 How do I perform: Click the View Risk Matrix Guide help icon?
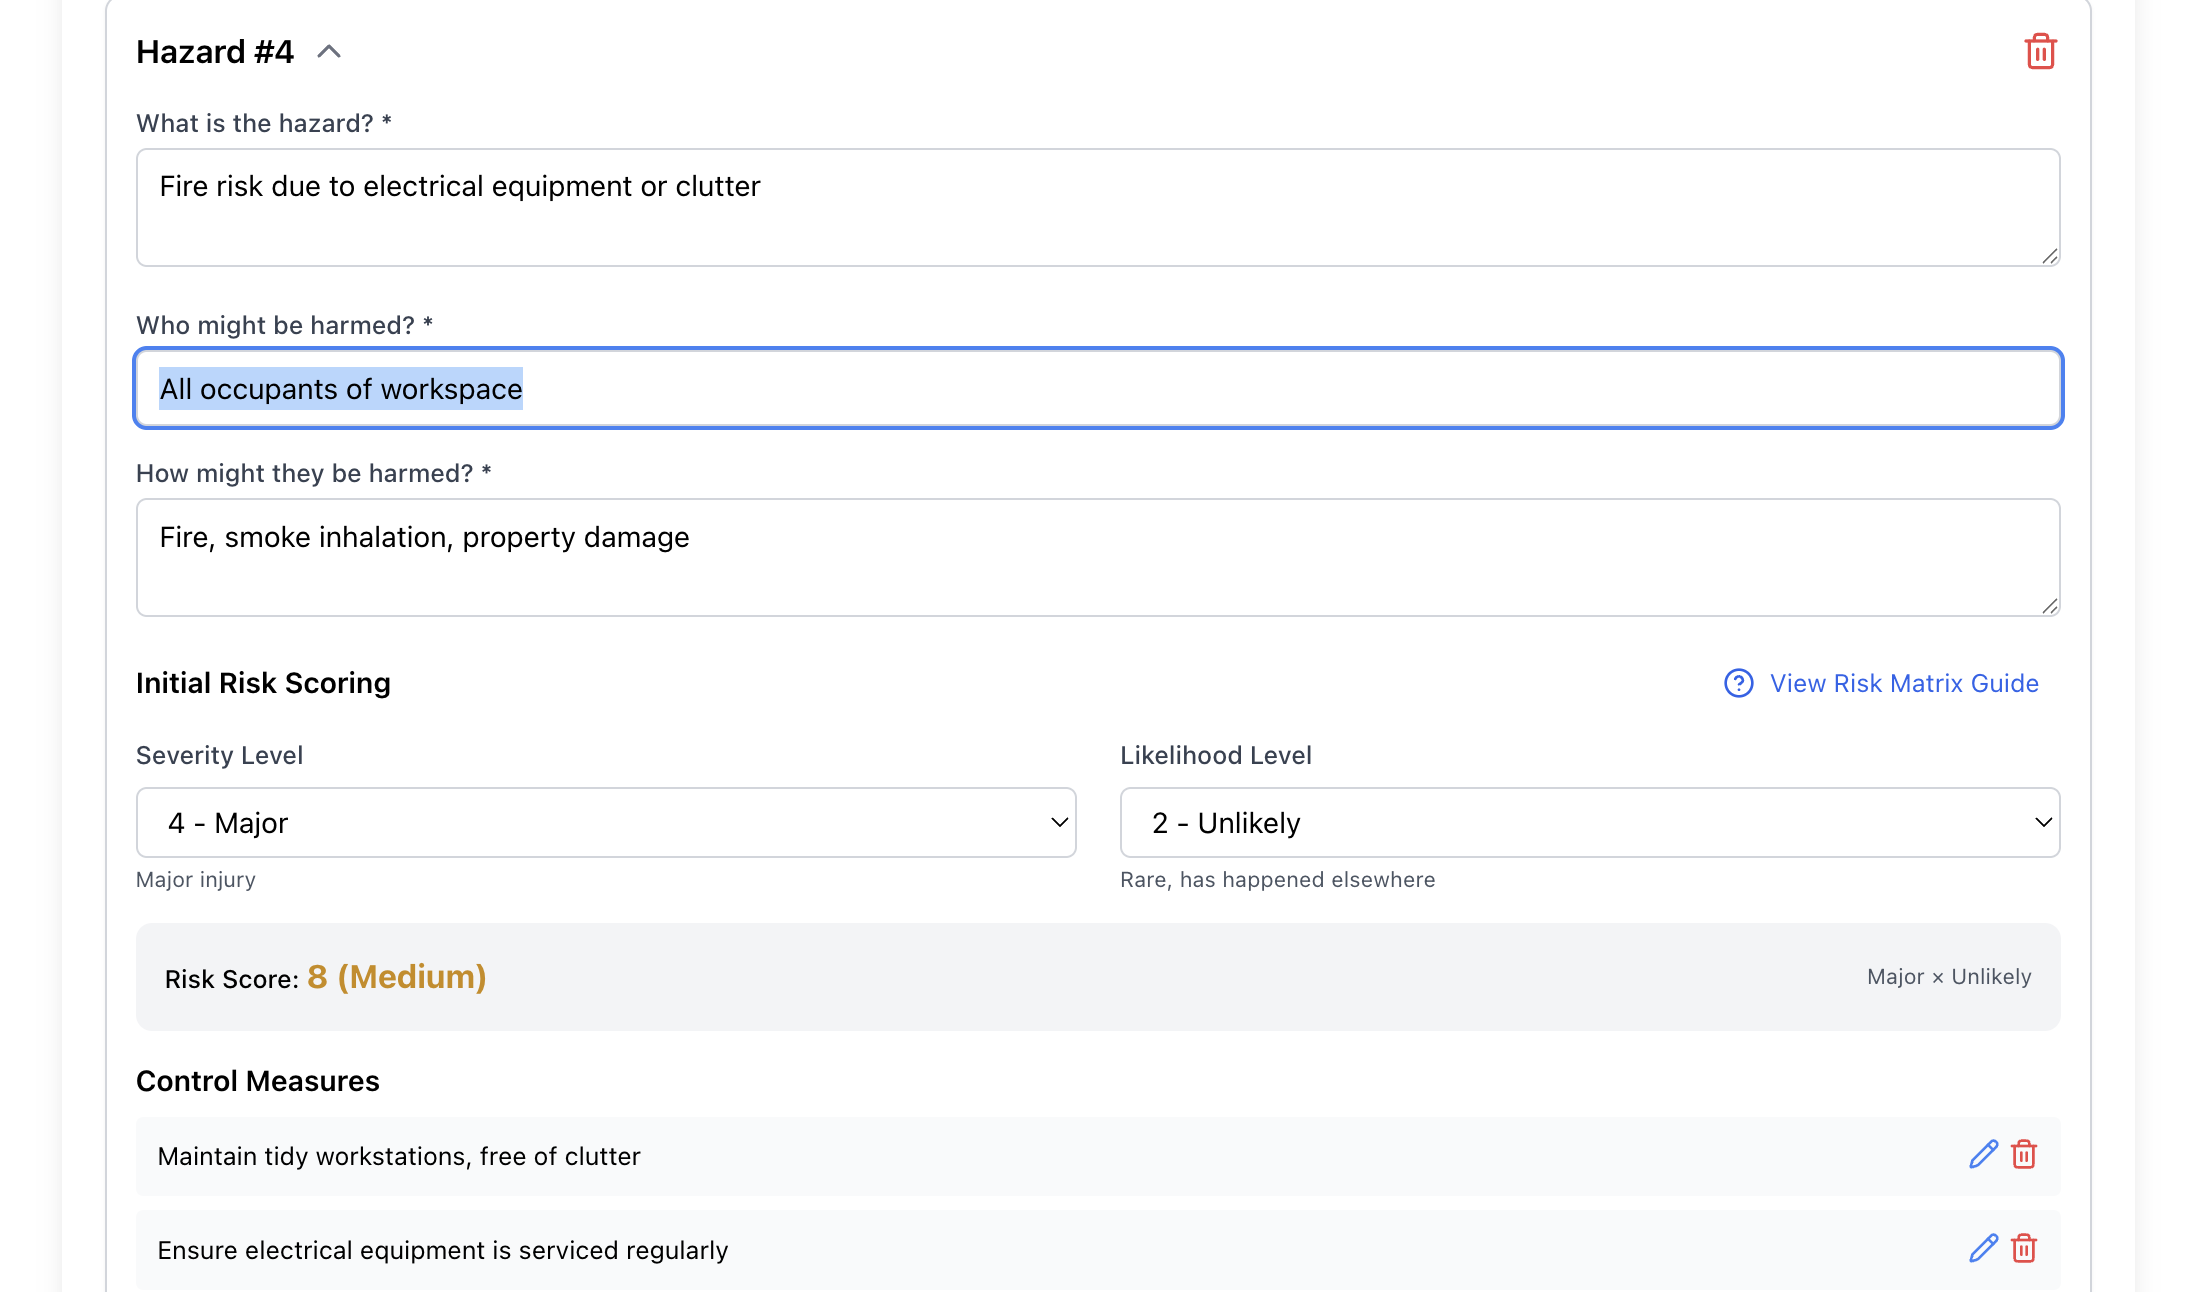[x=1739, y=683]
